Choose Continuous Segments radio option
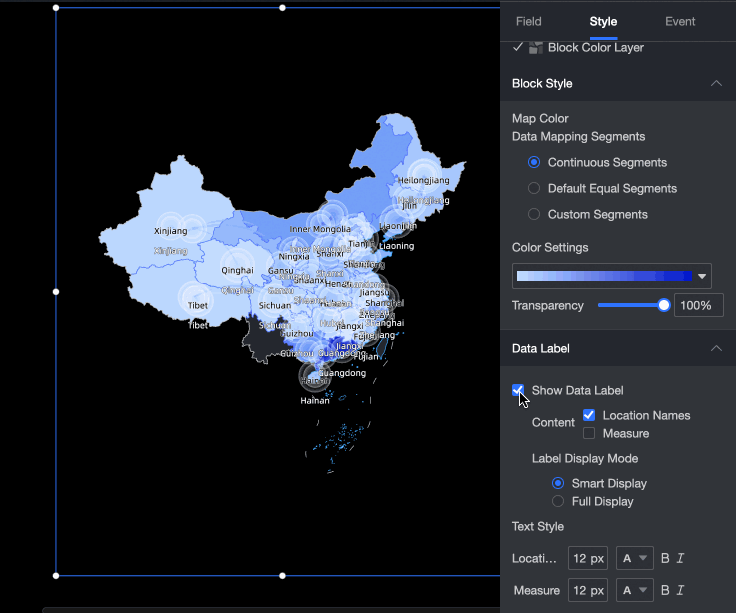This screenshot has width=736, height=613. 534,162
